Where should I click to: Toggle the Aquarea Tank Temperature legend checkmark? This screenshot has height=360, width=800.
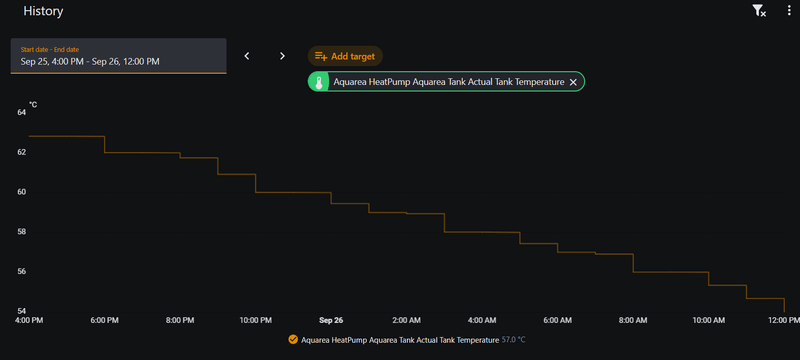[293, 340]
